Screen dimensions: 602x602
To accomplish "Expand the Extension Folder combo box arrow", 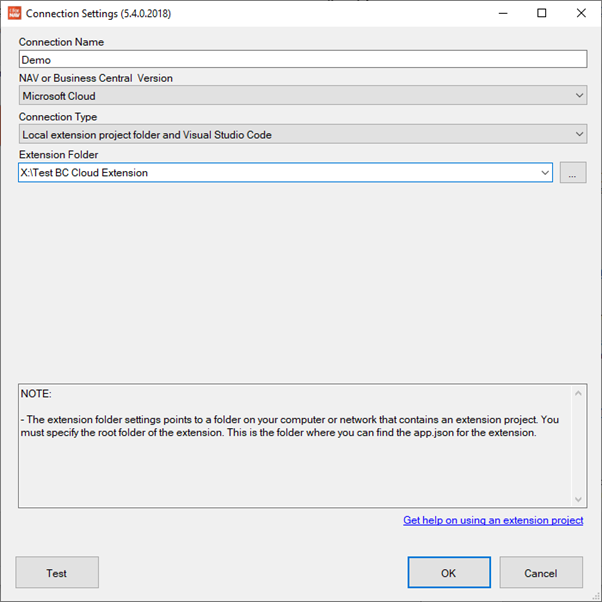I will pyautogui.click(x=544, y=173).
